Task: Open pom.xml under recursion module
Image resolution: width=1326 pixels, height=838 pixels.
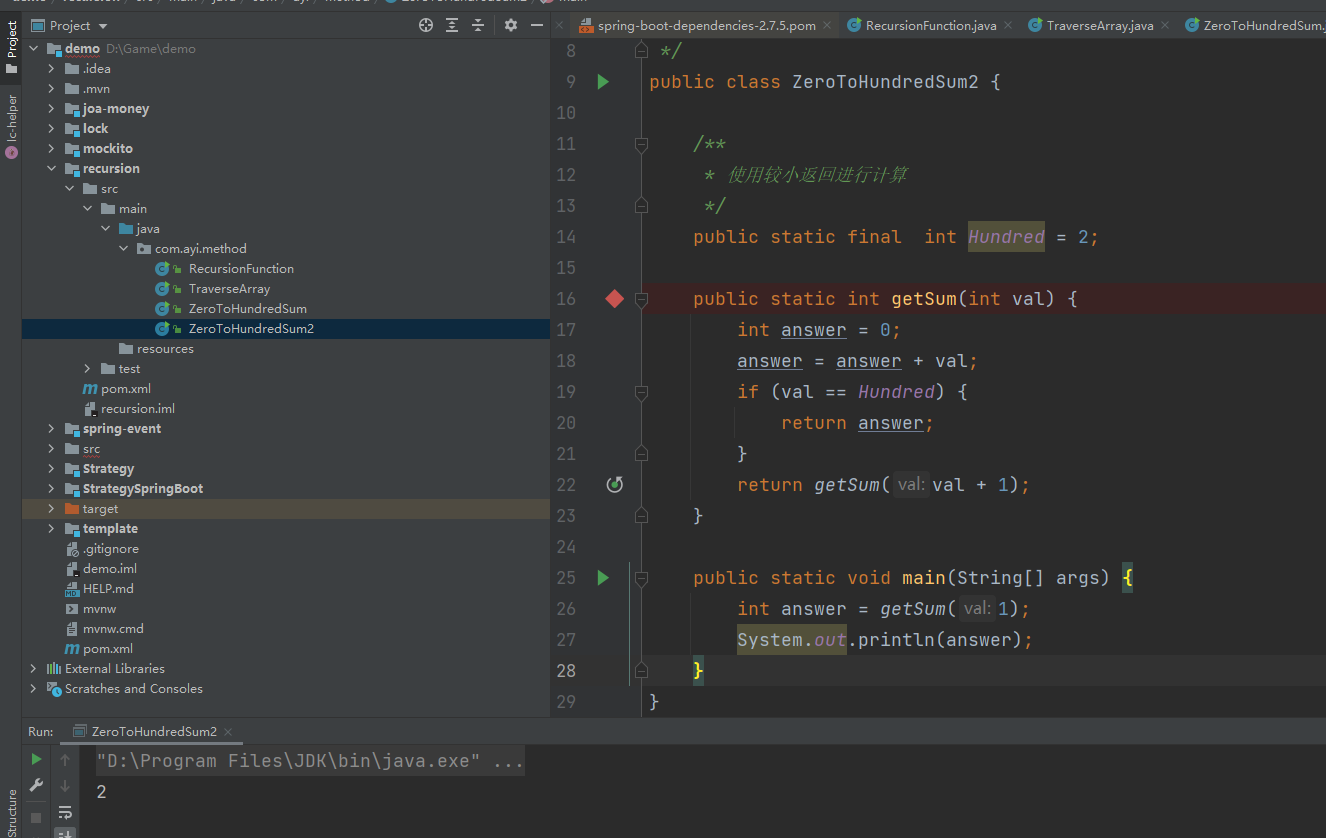Action: point(125,389)
